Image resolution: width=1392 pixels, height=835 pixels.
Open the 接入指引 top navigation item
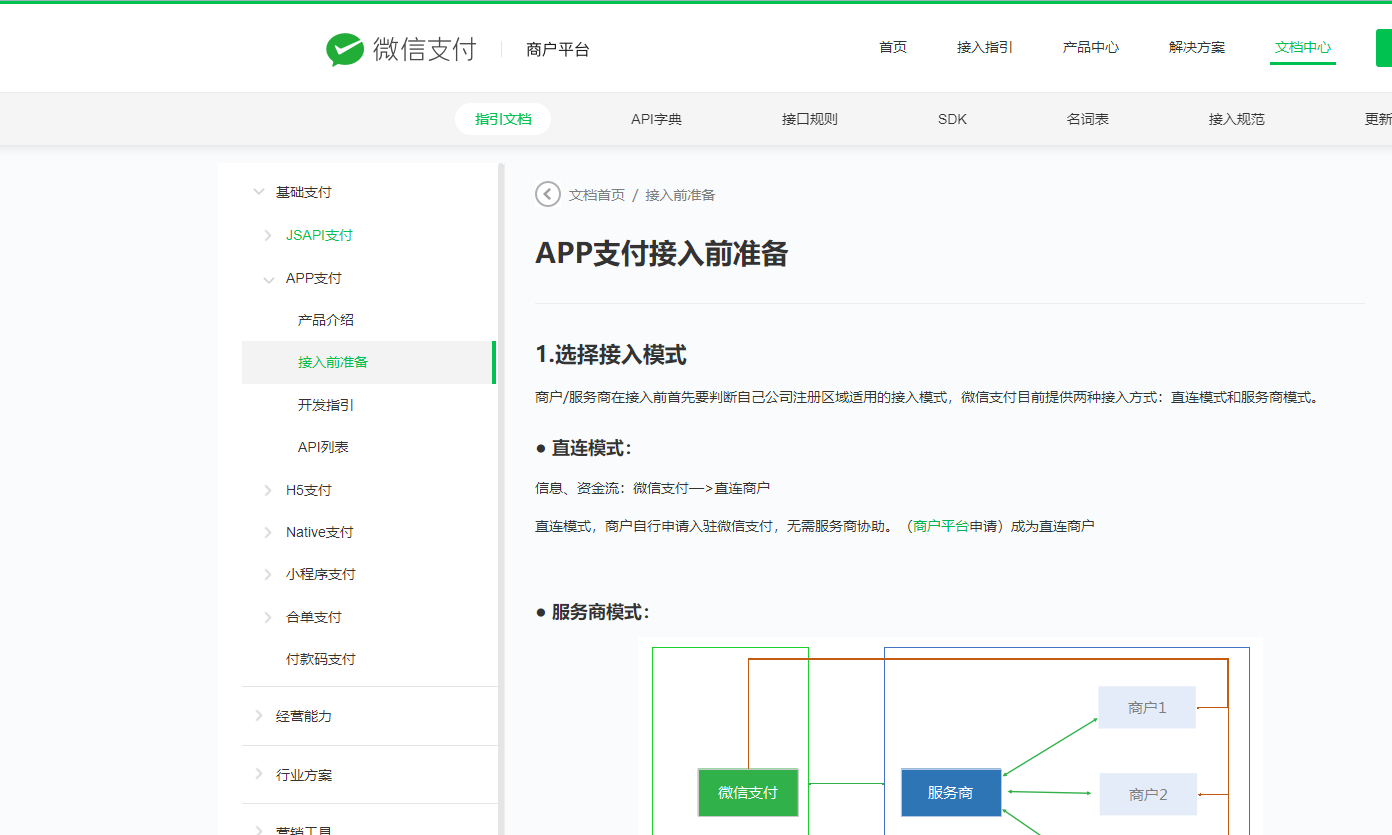pos(985,47)
